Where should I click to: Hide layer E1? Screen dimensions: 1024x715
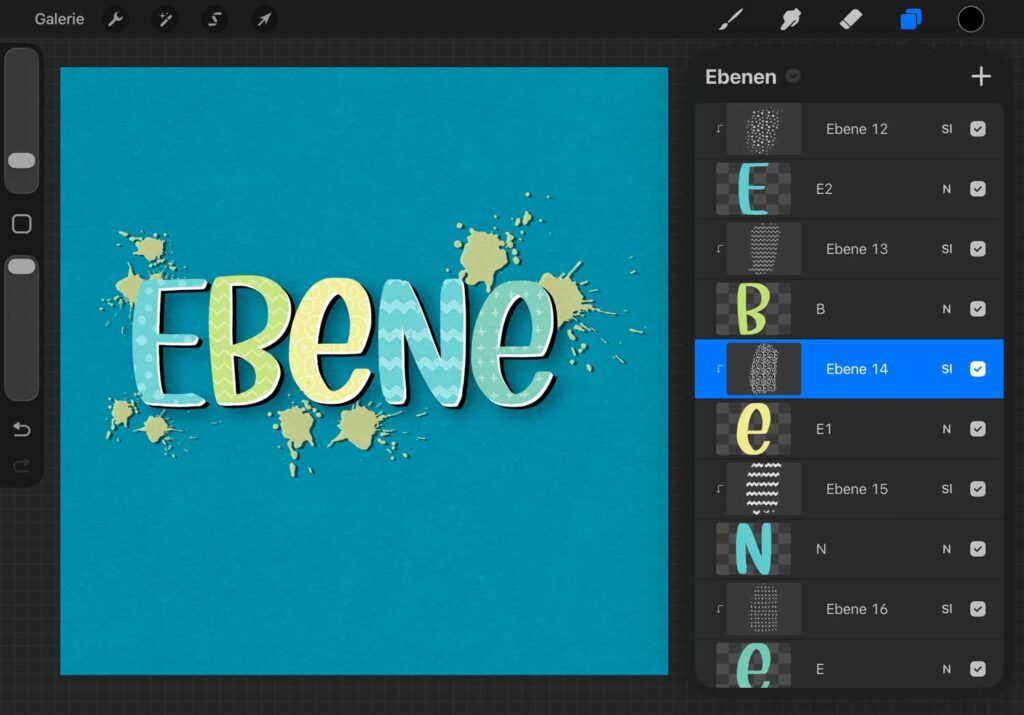978,429
